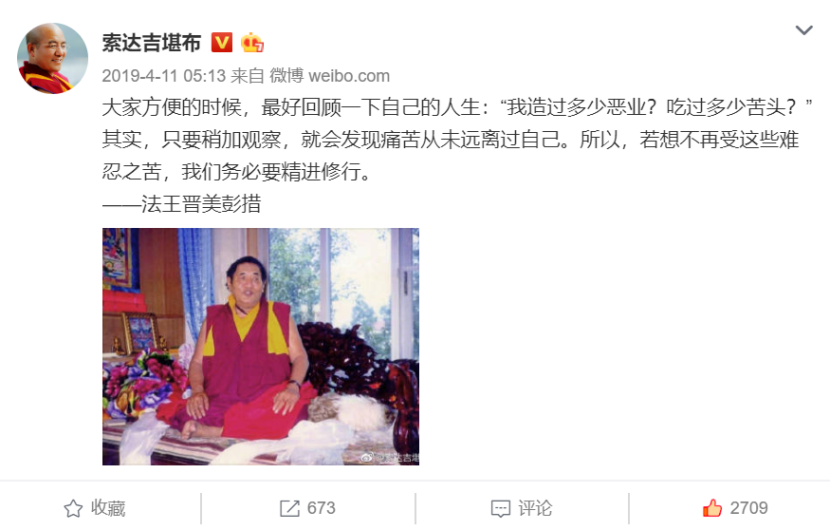The image size is (831, 530).
Task: Open the 索达吉堪布 username link
Action: (152, 43)
